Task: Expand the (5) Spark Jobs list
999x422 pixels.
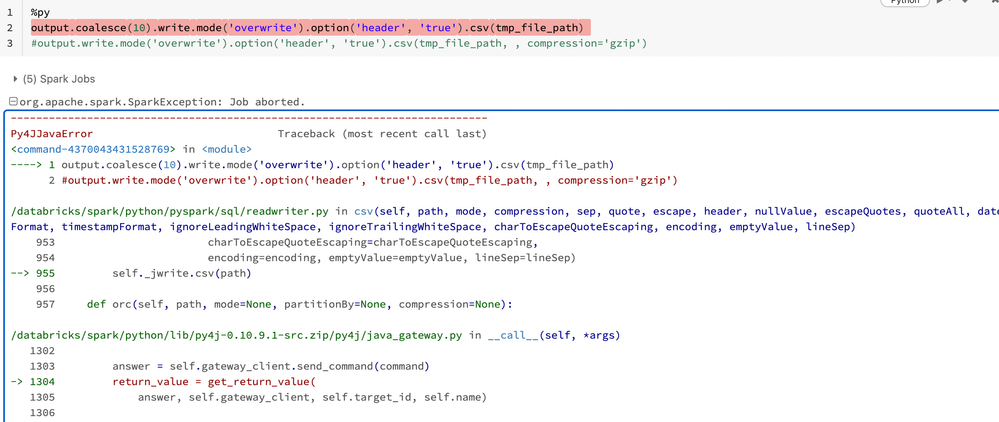Action: point(15,78)
